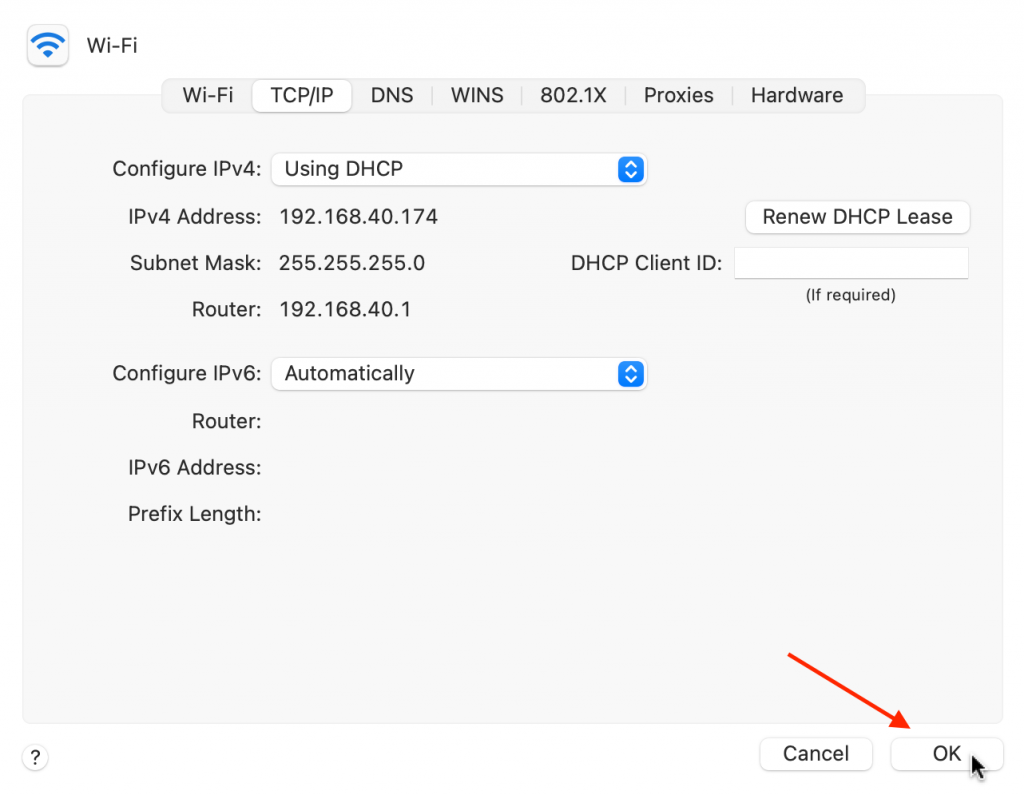Switch to the DNS tab
Viewport: 1024px width, 795px height.
[392, 95]
